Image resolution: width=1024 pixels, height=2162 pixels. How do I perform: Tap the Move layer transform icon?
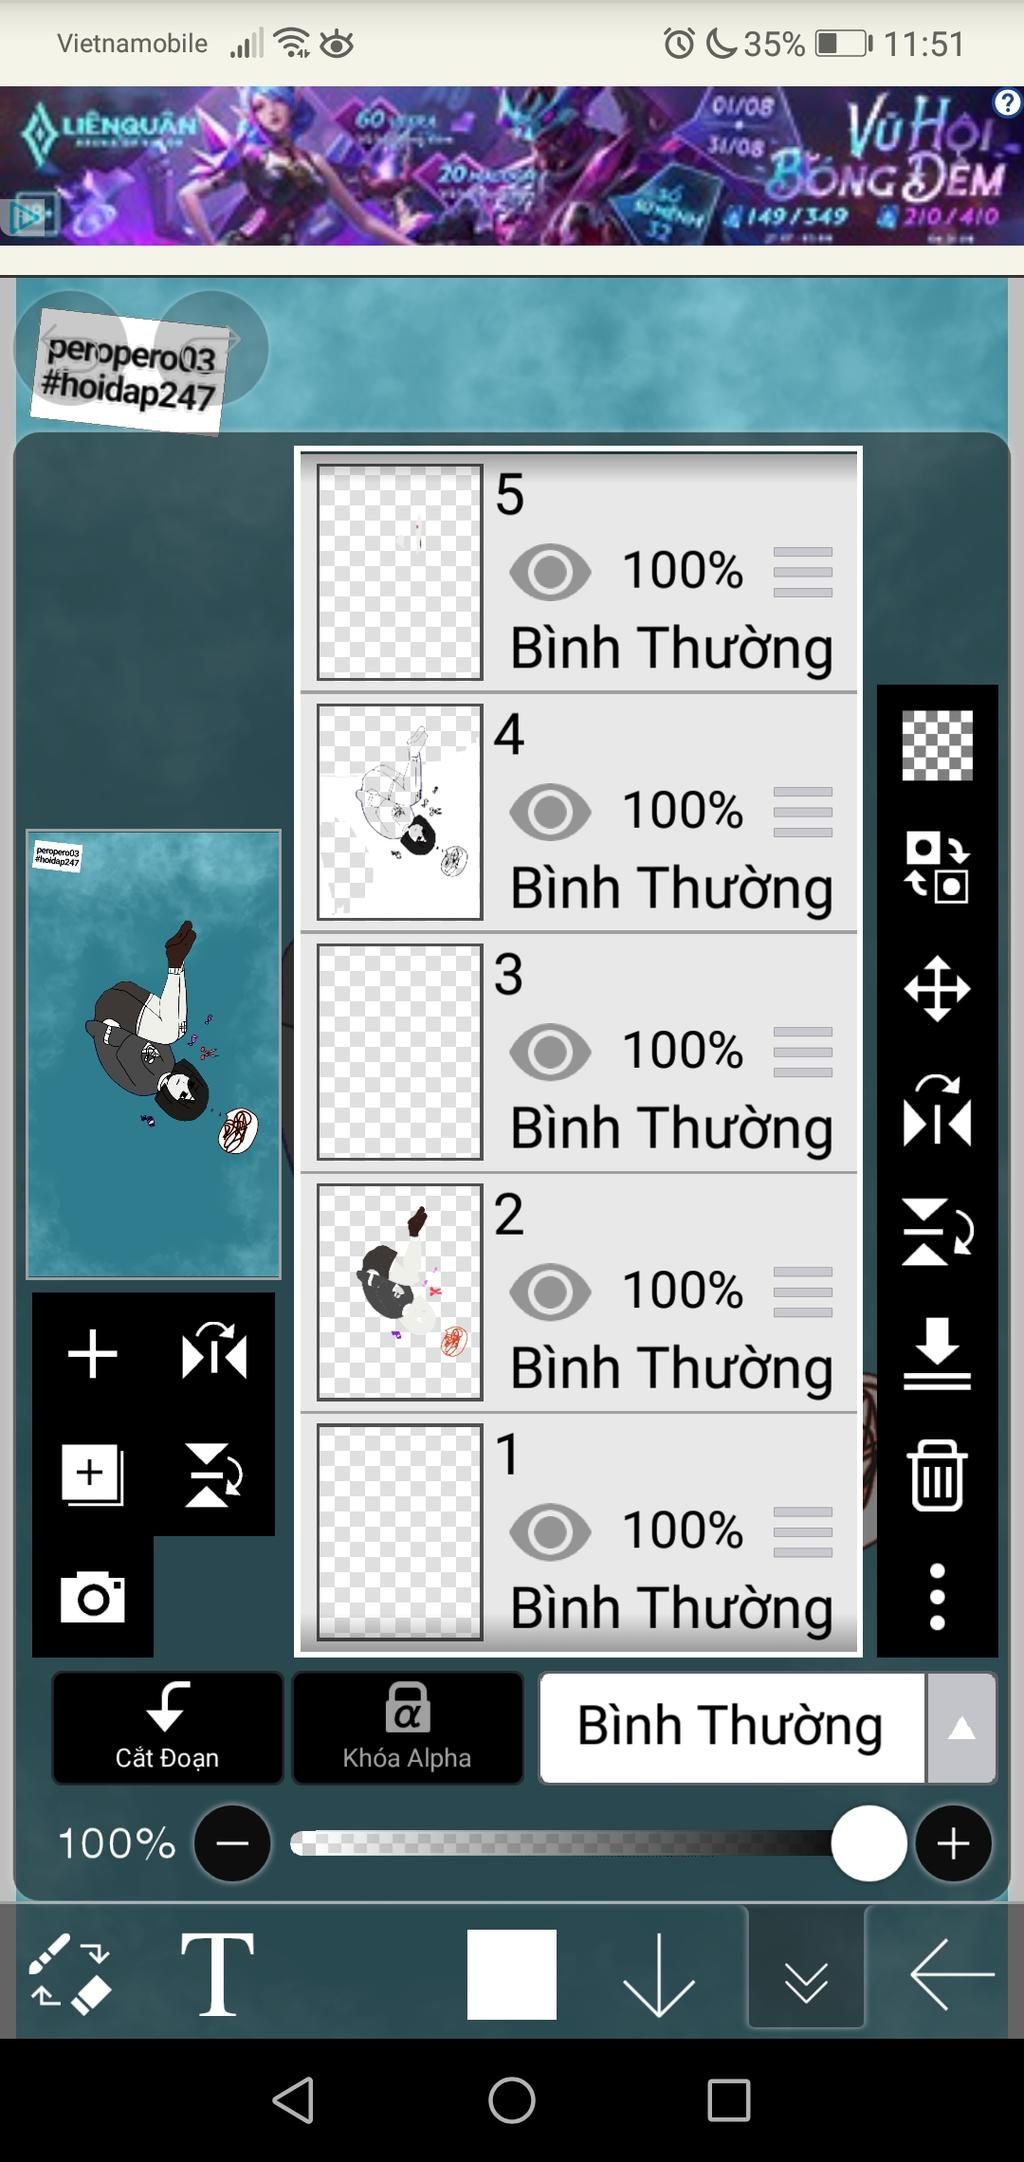click(937, 989)
